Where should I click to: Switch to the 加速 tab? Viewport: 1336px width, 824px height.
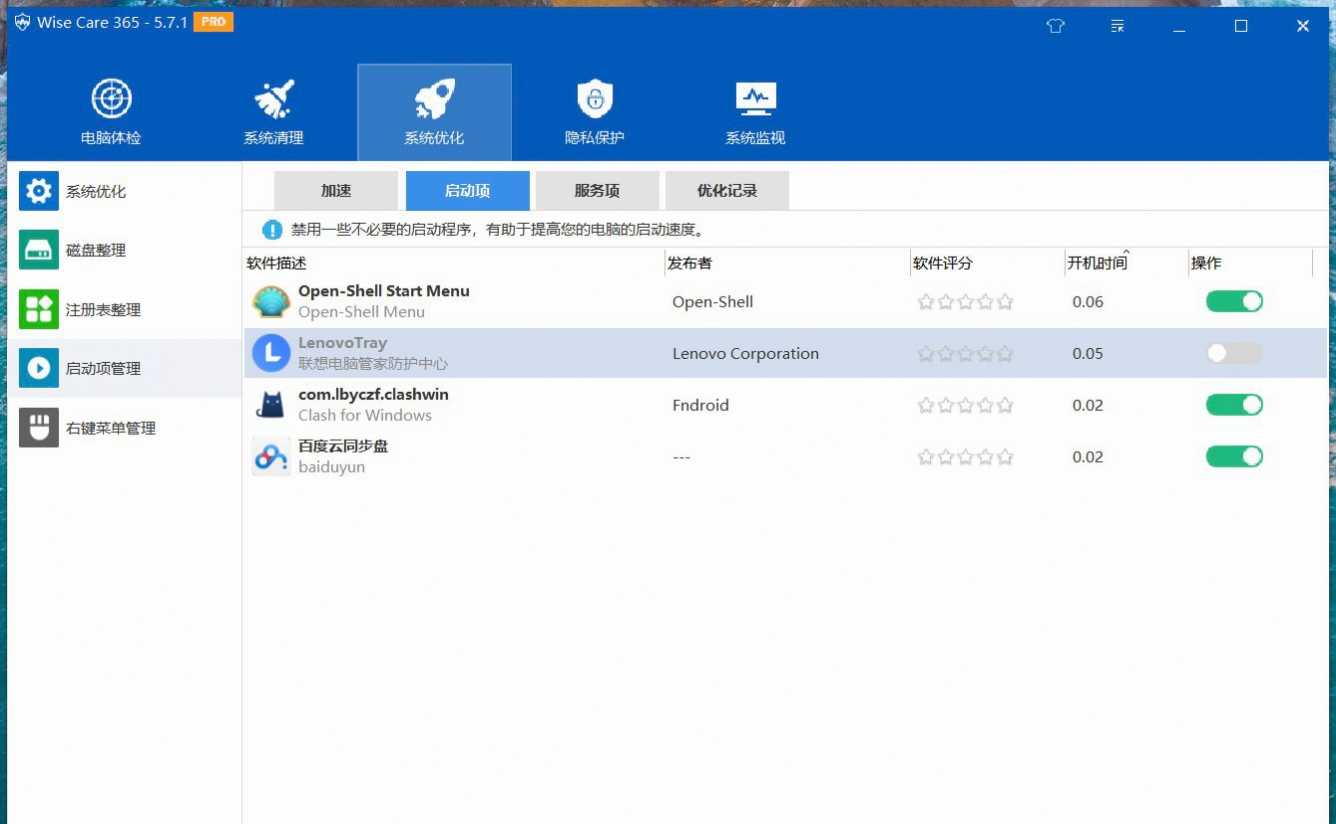click(x=336, y=191)
